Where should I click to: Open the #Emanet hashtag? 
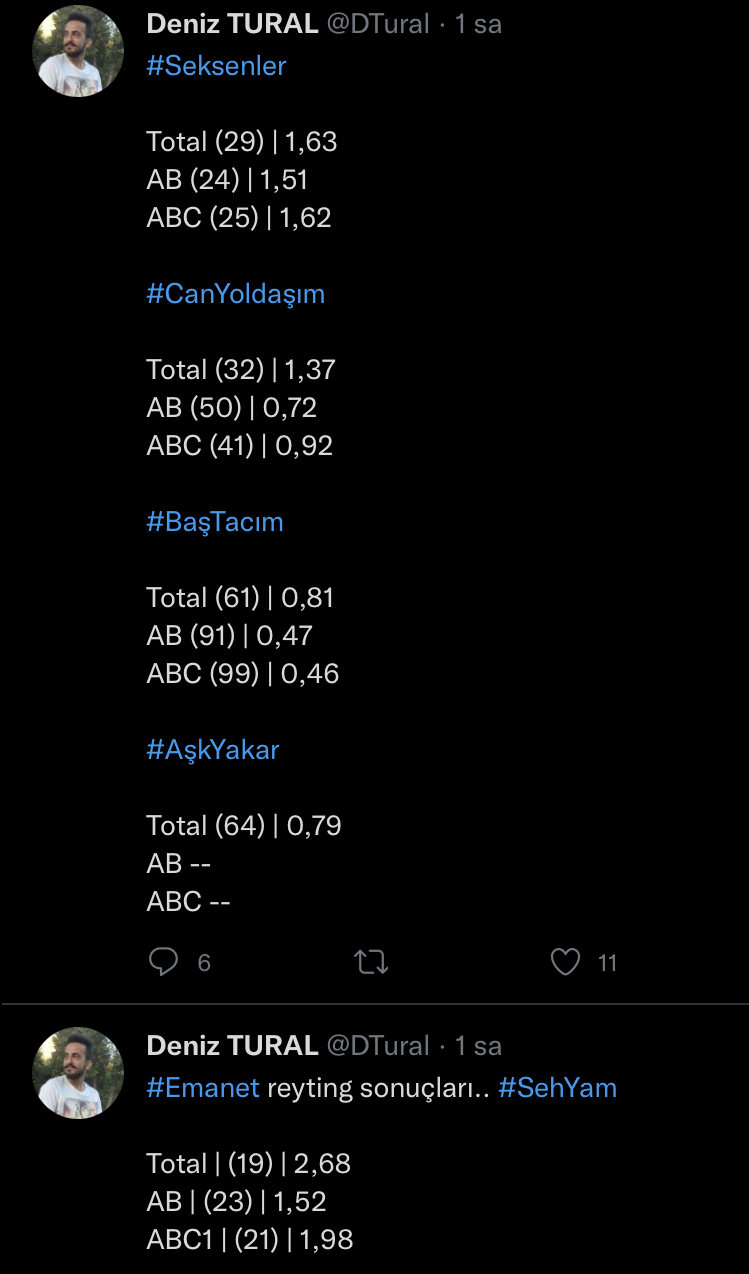point(203,1088)
